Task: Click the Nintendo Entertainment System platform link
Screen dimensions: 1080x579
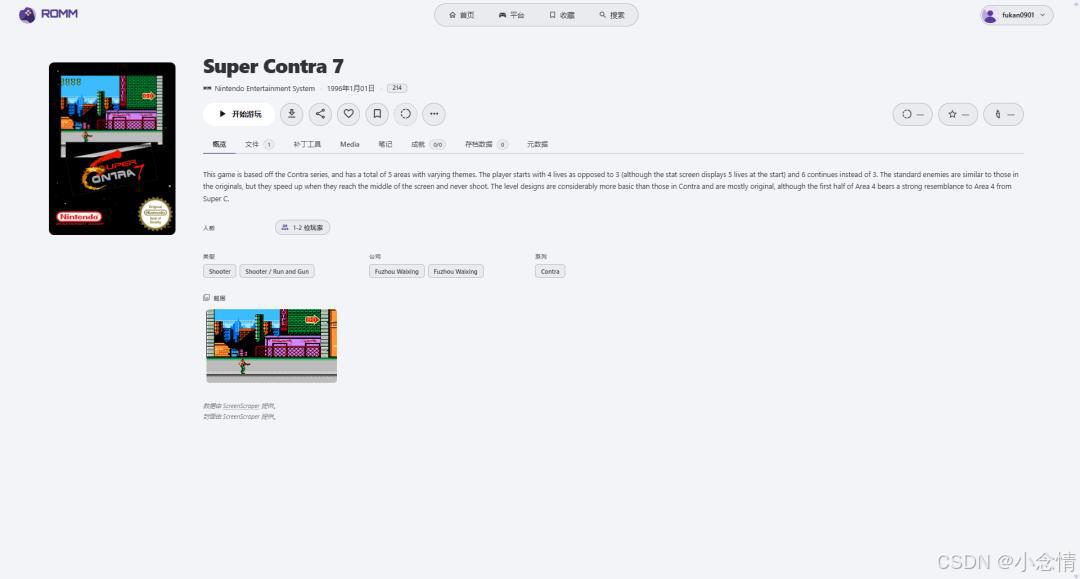Action: click(259, 89)
